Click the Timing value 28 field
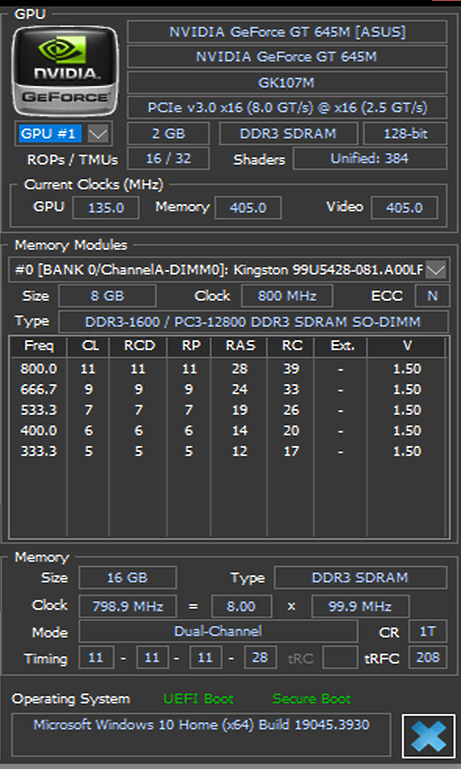Viewport: 461px width, 769px height. coord(260,657)
